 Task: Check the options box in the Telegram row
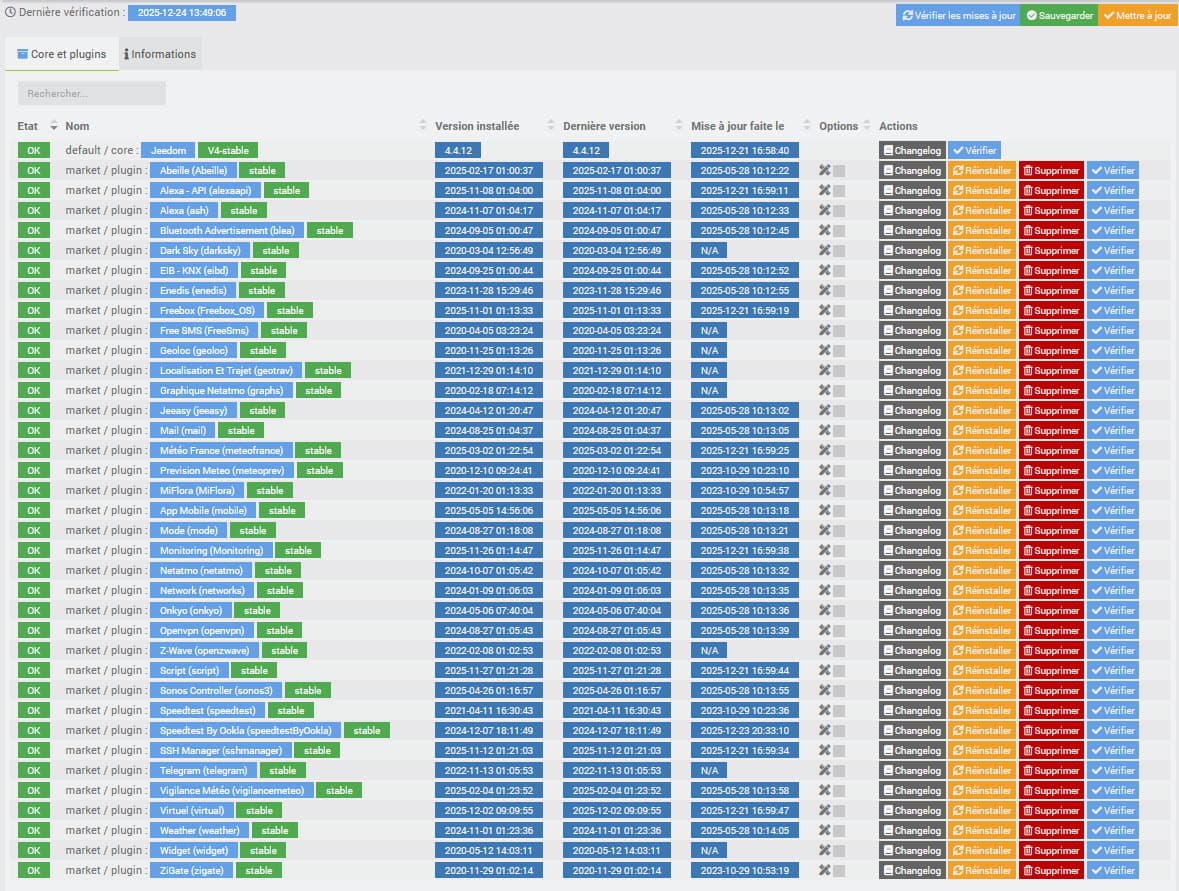tap(839, 771)
